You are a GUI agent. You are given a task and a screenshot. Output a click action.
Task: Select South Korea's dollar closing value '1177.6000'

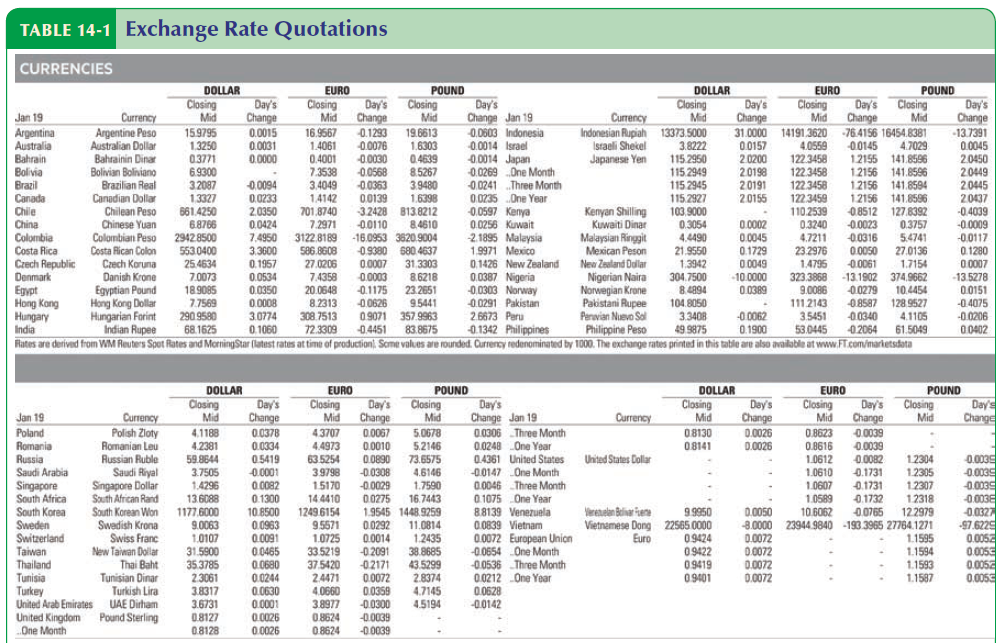coord(198,512)
